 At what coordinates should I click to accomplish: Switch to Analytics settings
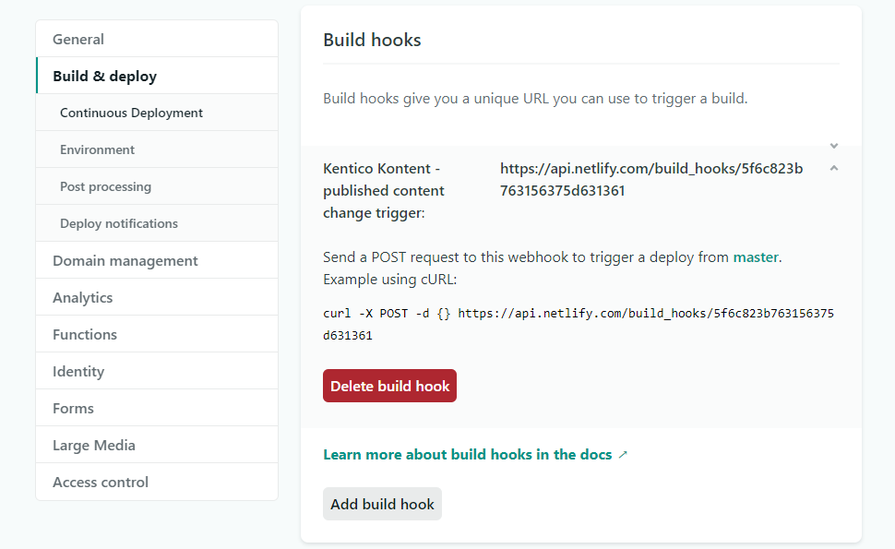(x=82, y=298)
